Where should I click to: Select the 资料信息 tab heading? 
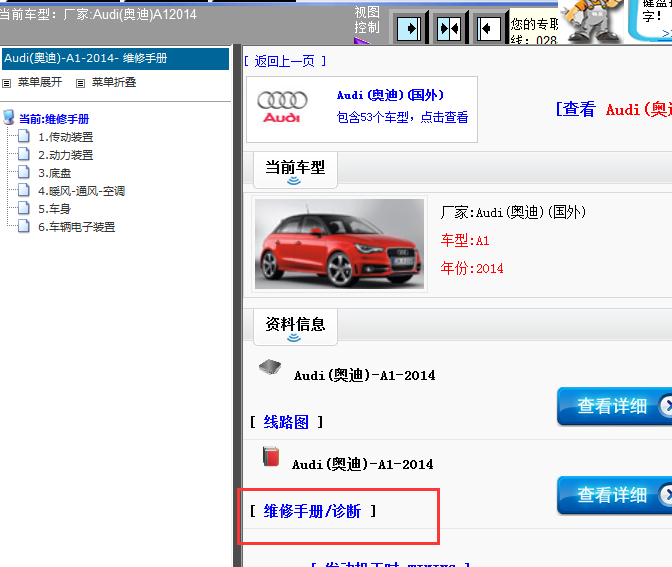click(x=295, y=324)
